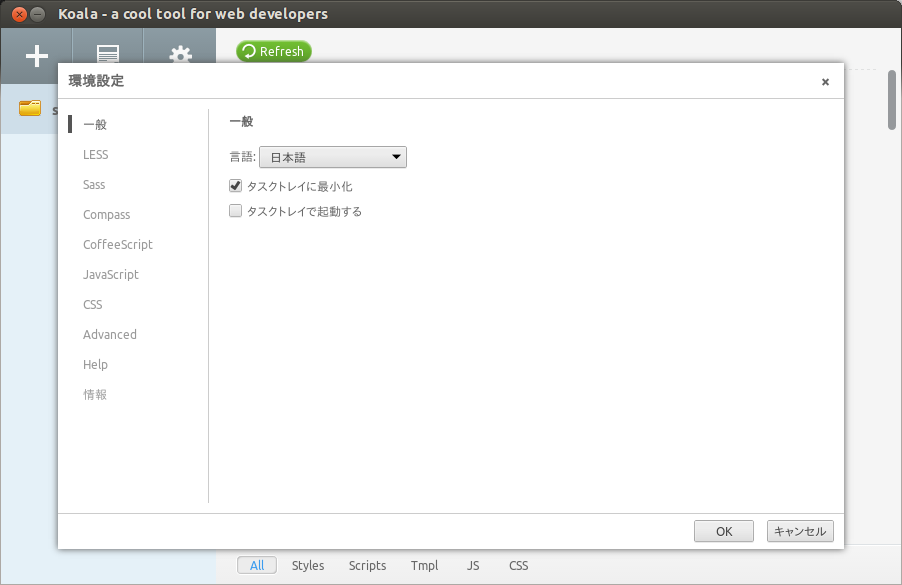Select the yellow project folder icon
This screenshot has width=902, height=585.
click(x=30, y=108)
